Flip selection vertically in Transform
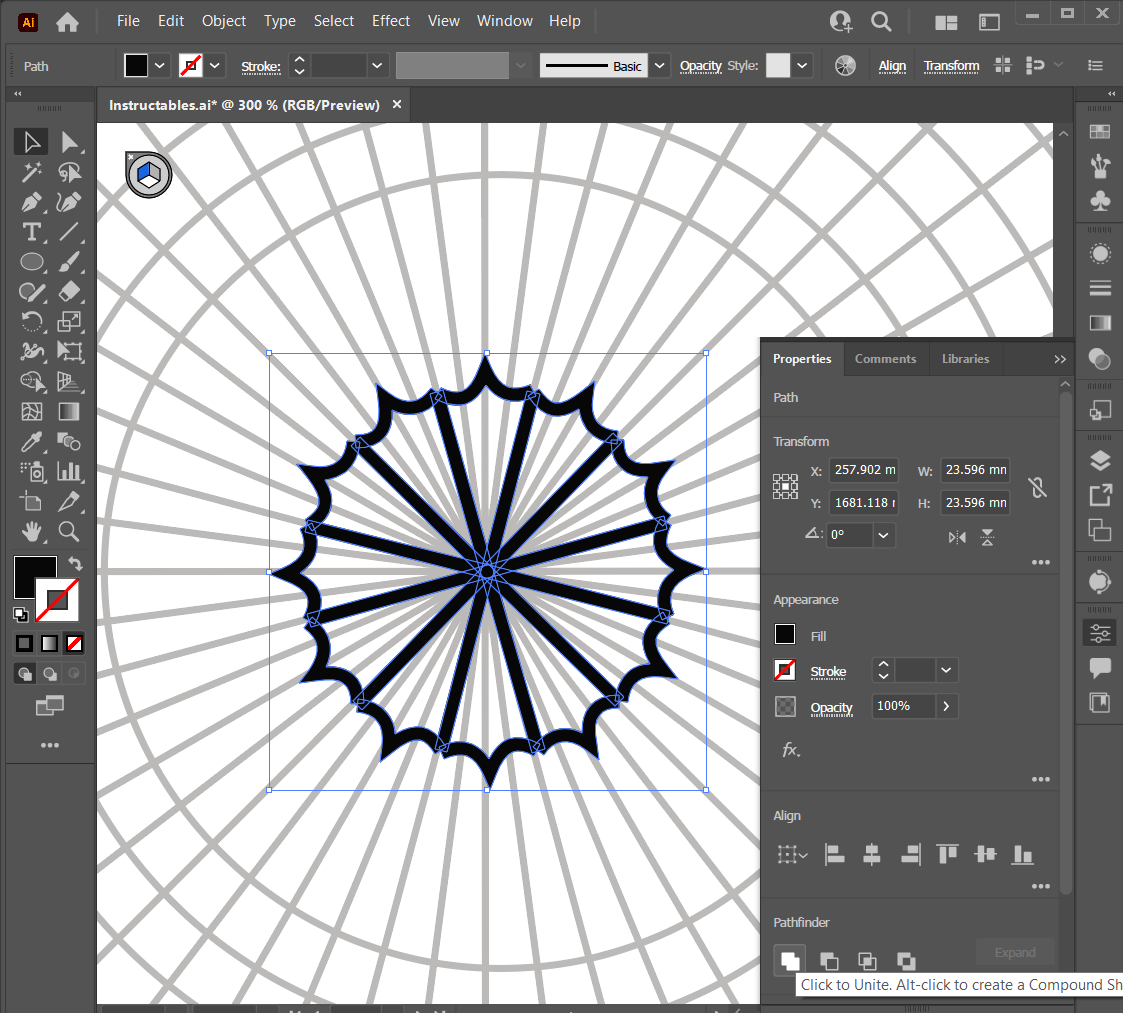The image size is (1123, 1013). click(x=988, y=537)
